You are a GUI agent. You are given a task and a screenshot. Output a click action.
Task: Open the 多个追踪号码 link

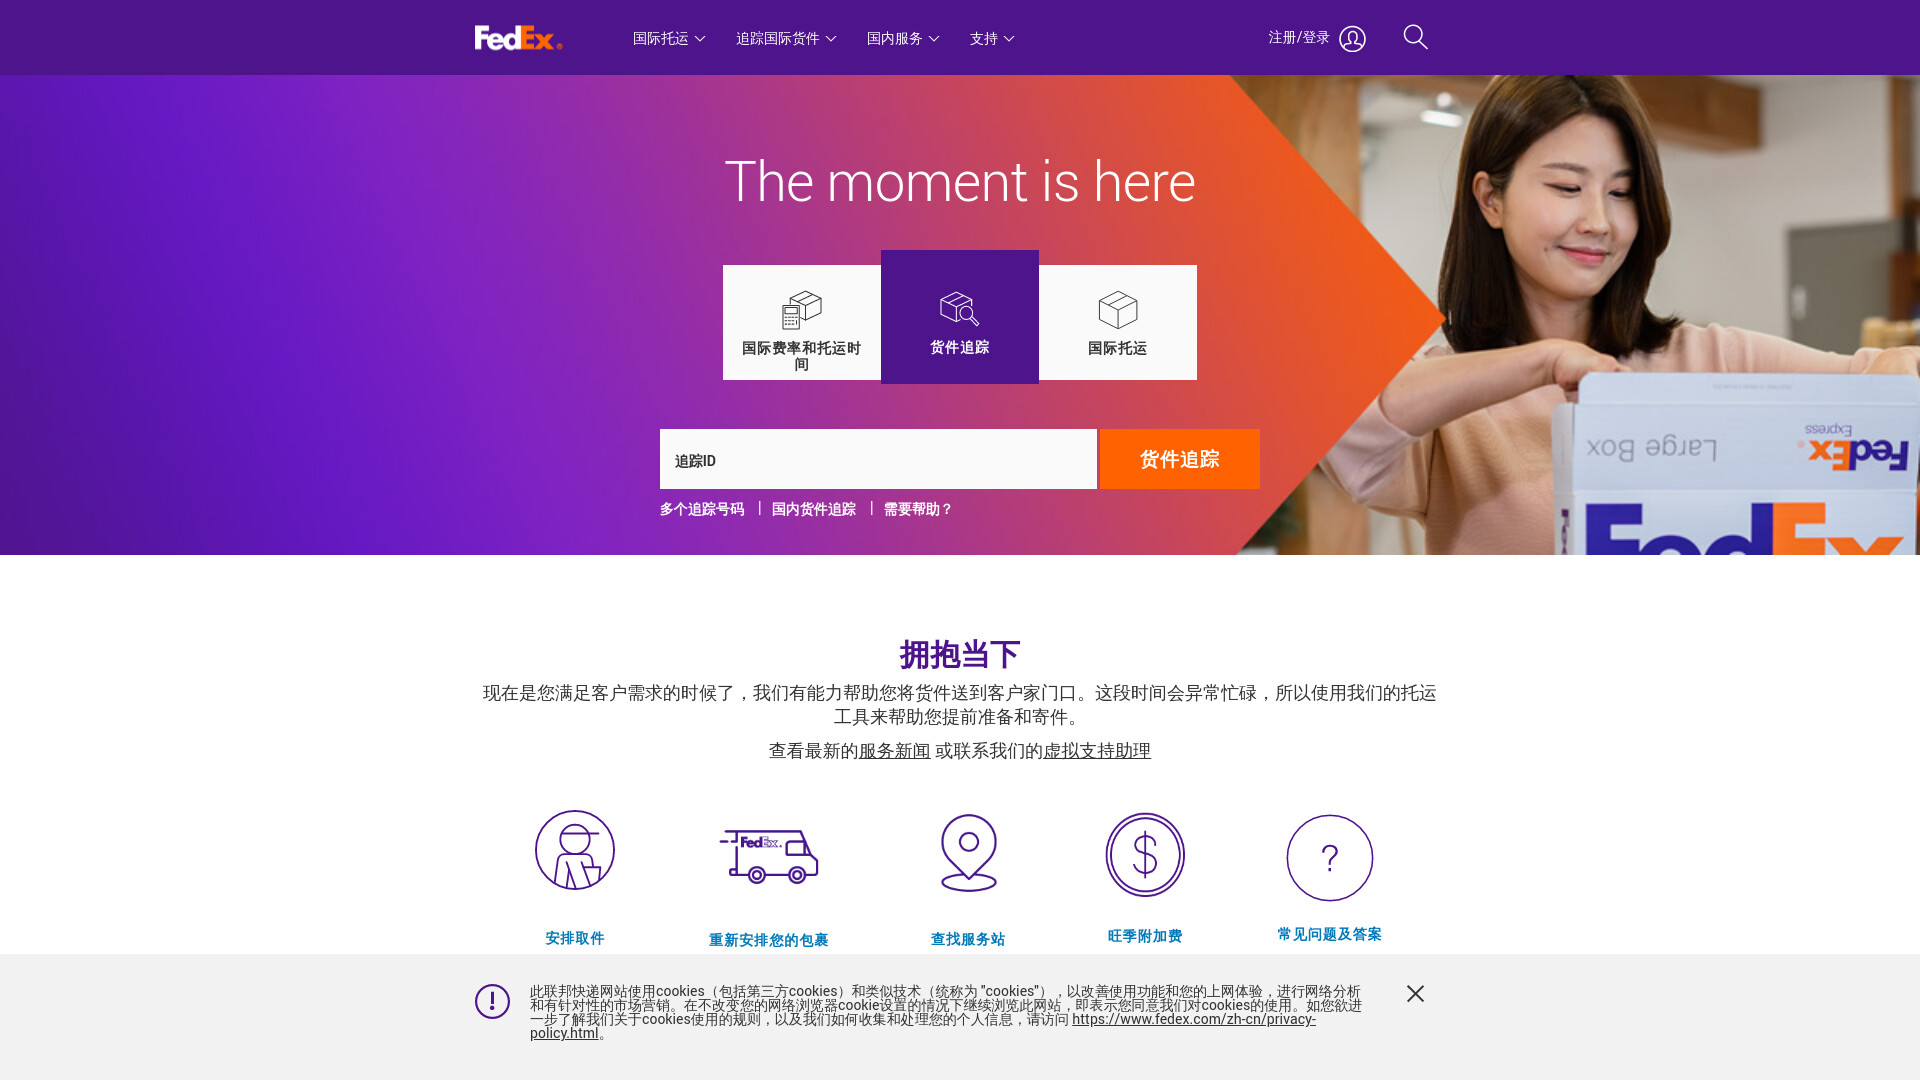click(x=702, y=509)
